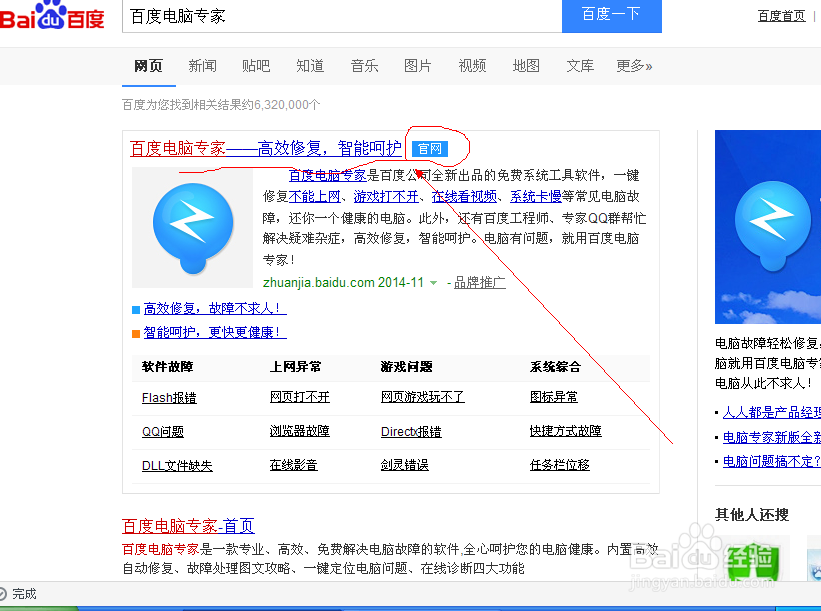This screenshot has height=611, width=821.
Task: Switch to the 新闻 tab
Action: [x=202, y=66]
